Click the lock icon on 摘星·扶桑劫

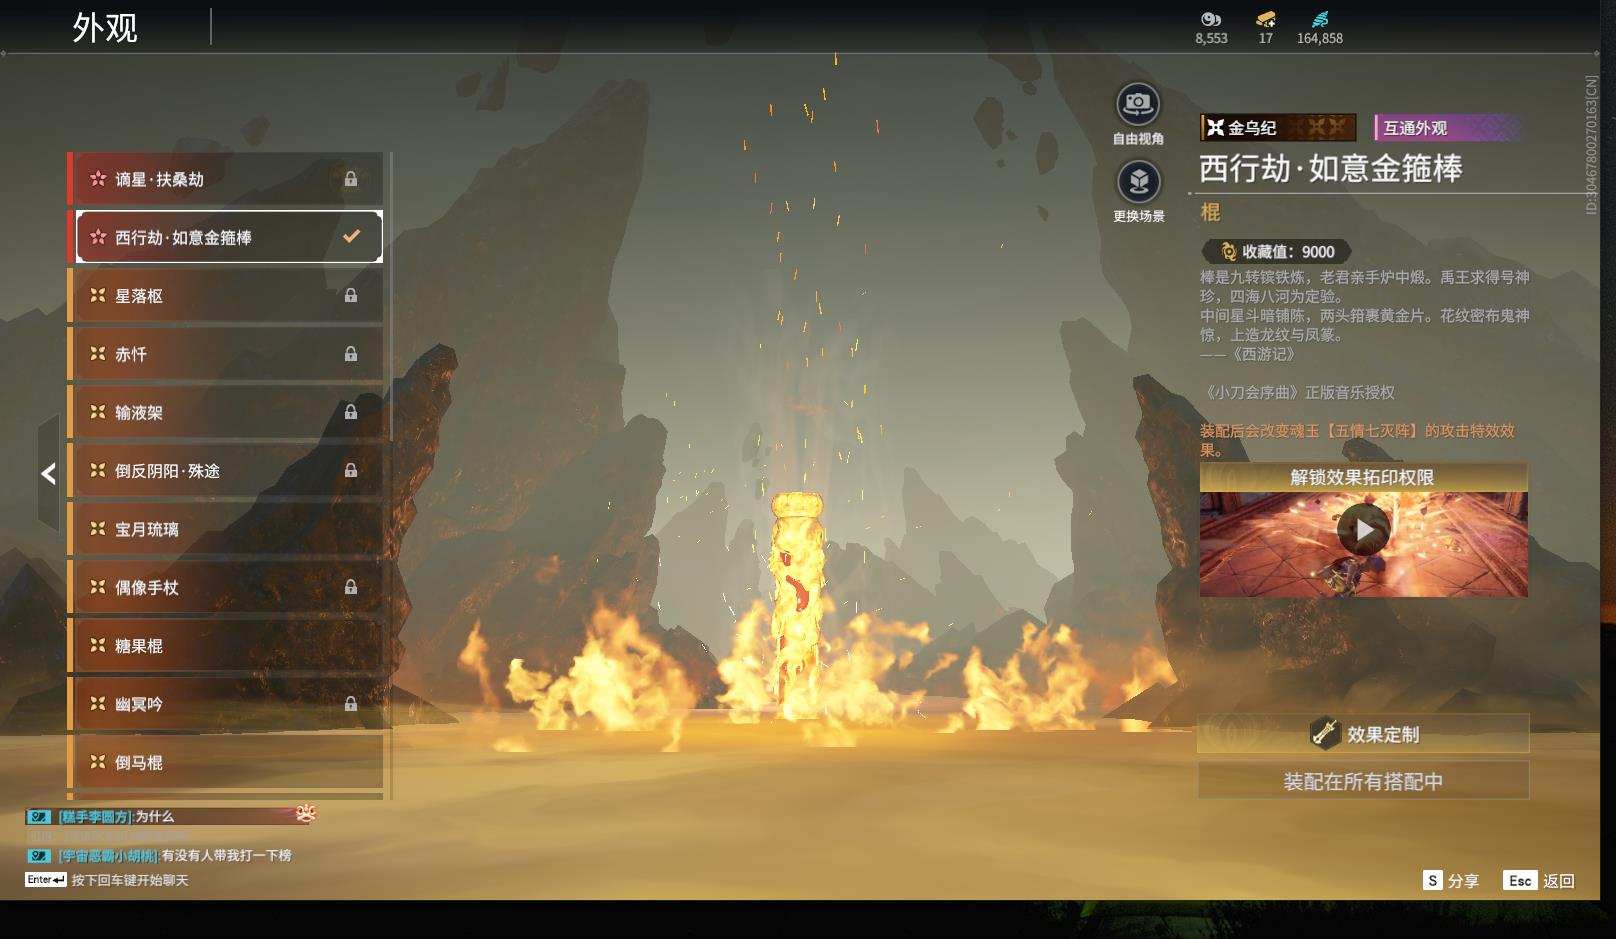point(351,179)
